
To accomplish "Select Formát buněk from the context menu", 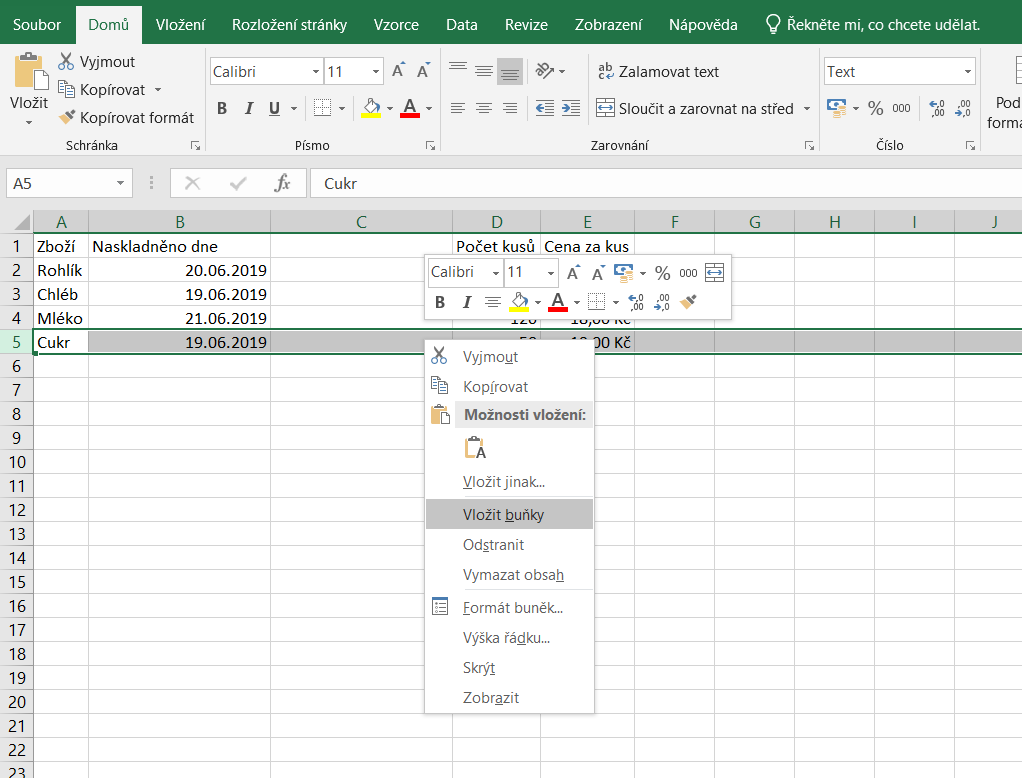I will point(513,606).
